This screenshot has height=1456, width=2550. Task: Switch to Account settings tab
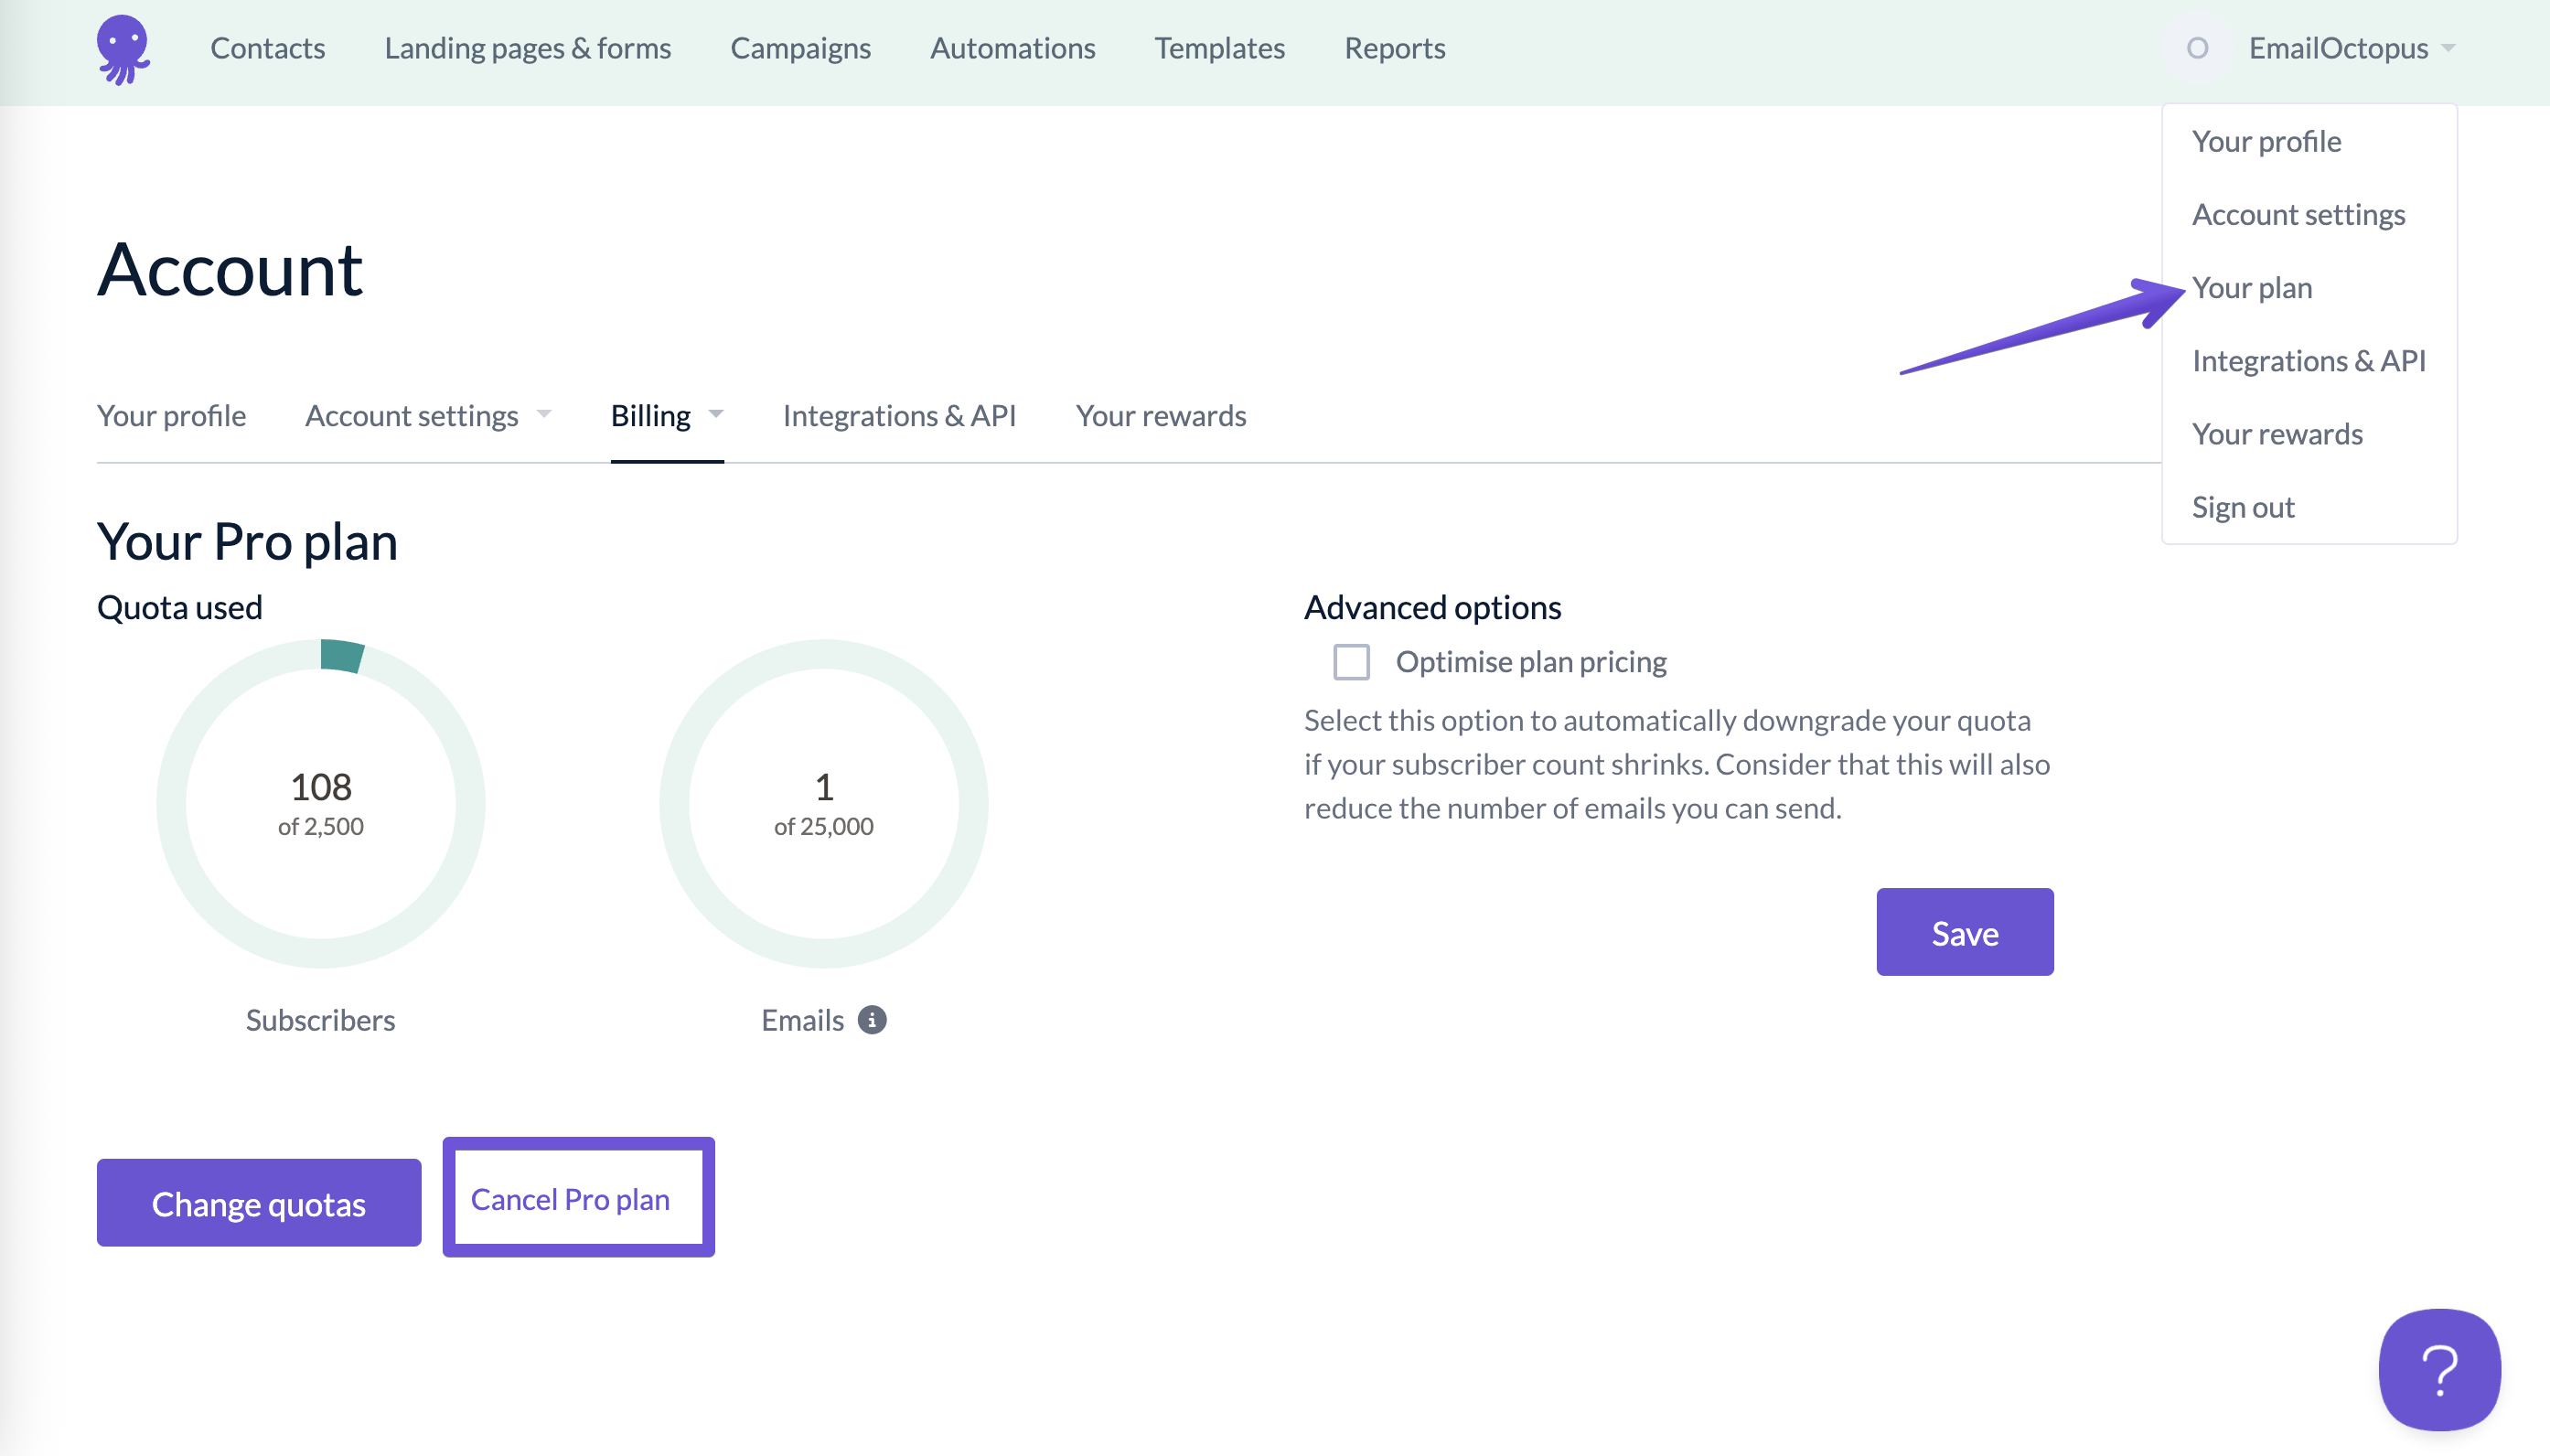[x=411, y=415]
